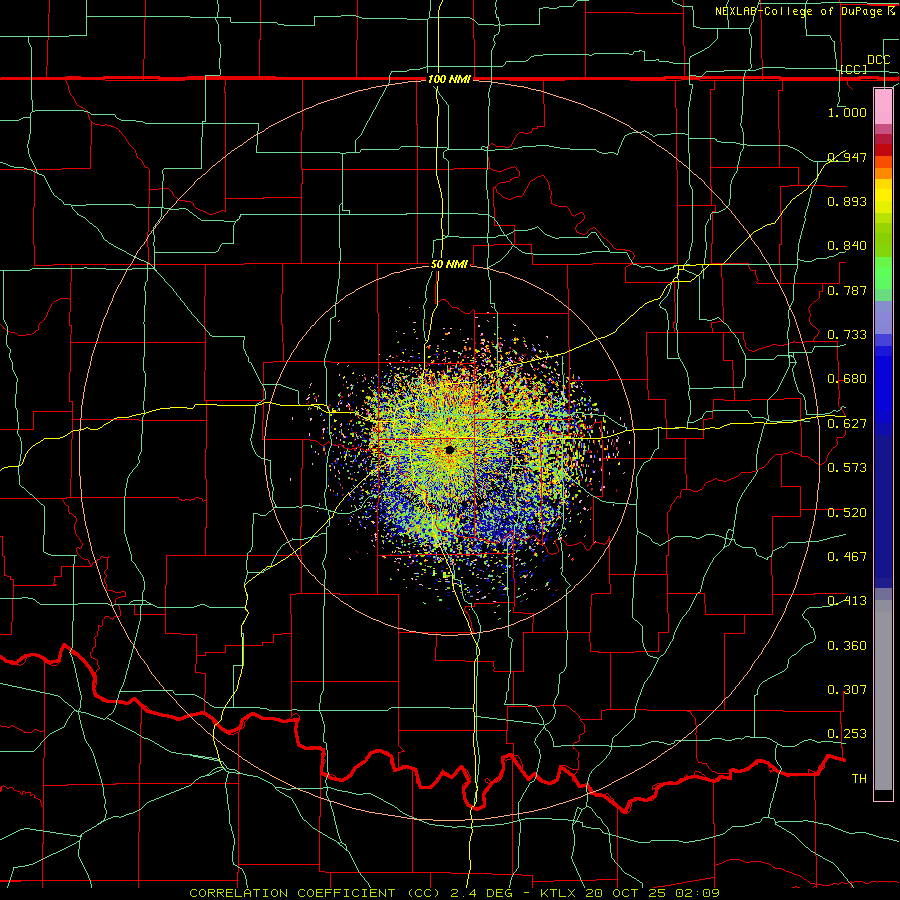Click the 0.573 legend value
This screenshot has width=900, height=900.
pos(847,467)
